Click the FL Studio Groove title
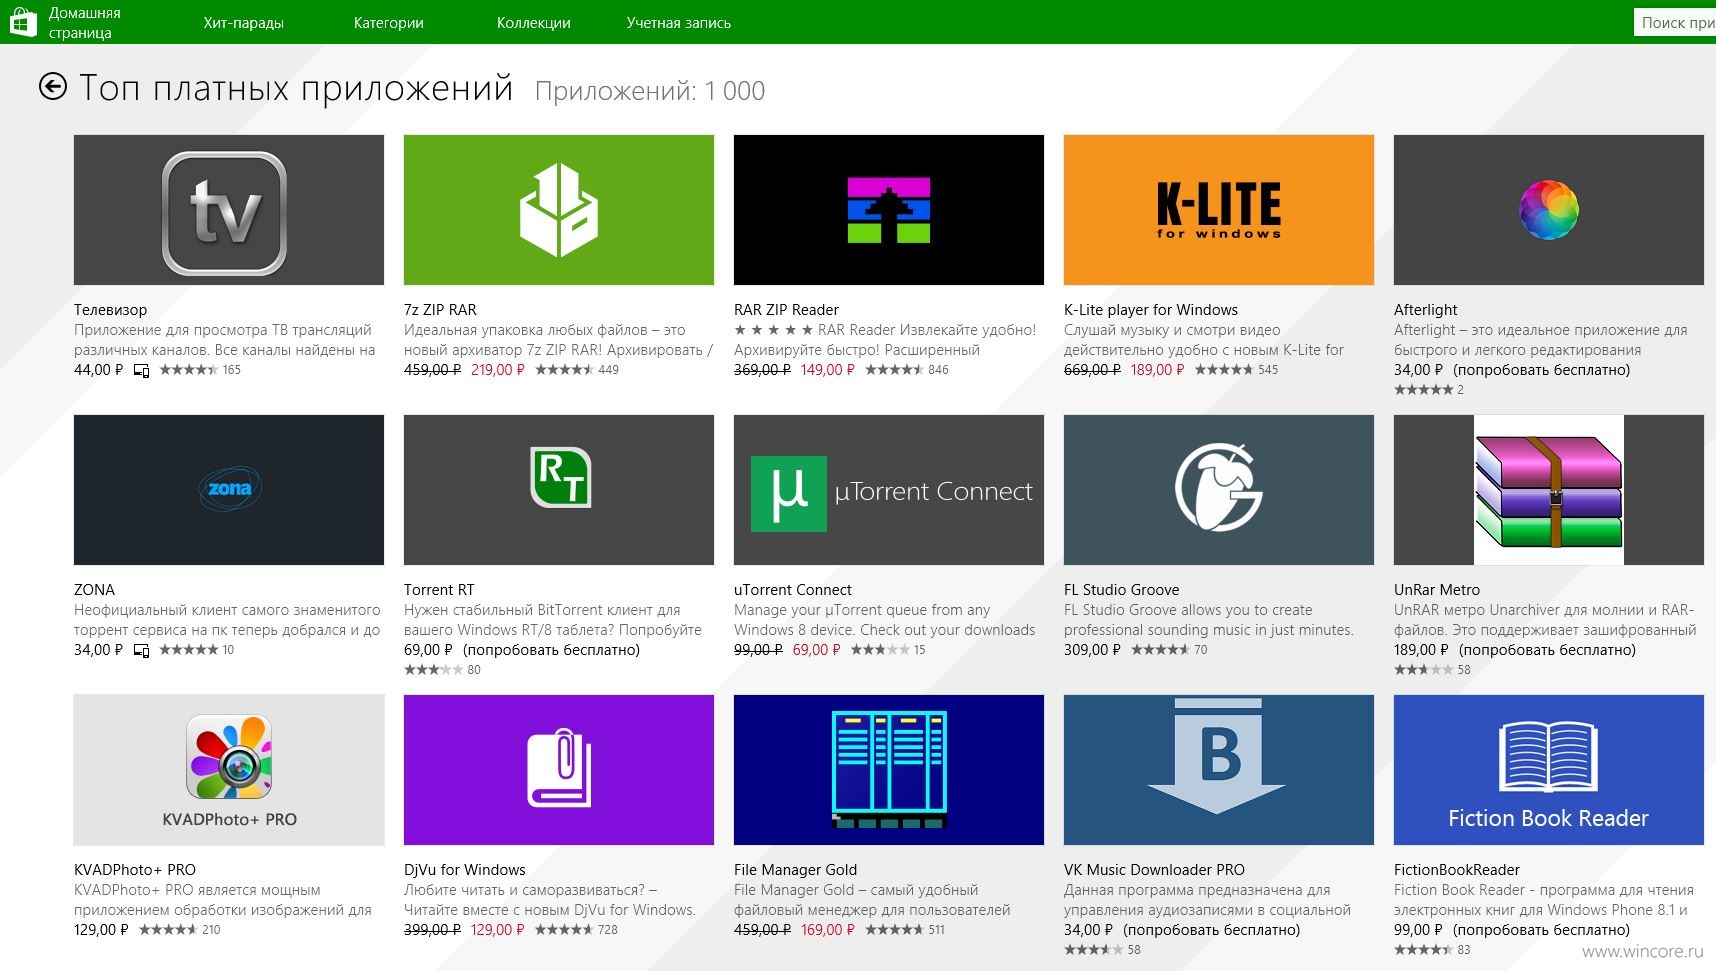The height and width of the screenshot is (971, 1716). [x=1121, y=590]
